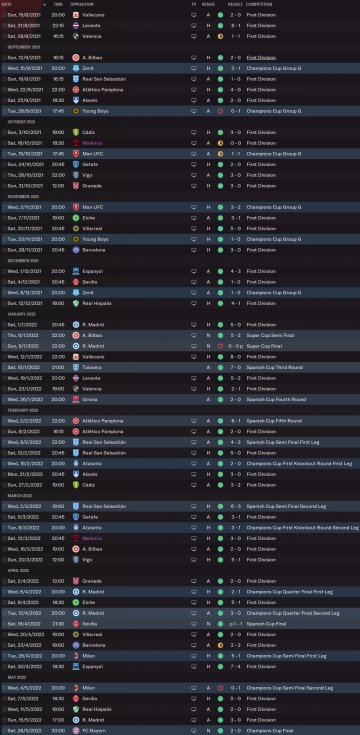
Task: Toggle the Date column sort arrow
Action: [45, 4]
